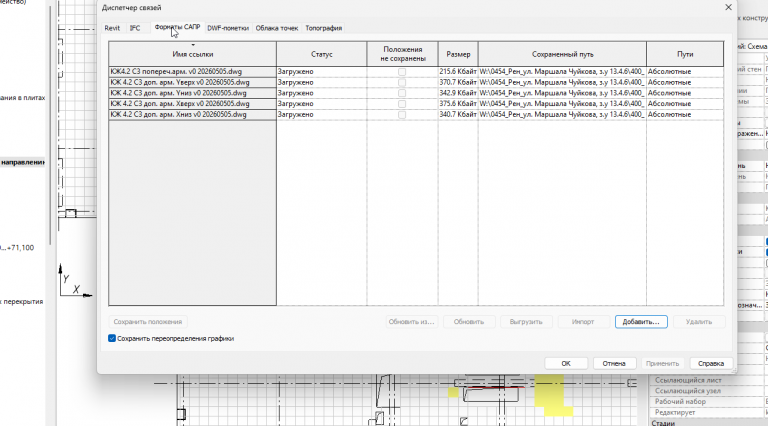Click the Статус column header

click(x=321, y=54)
